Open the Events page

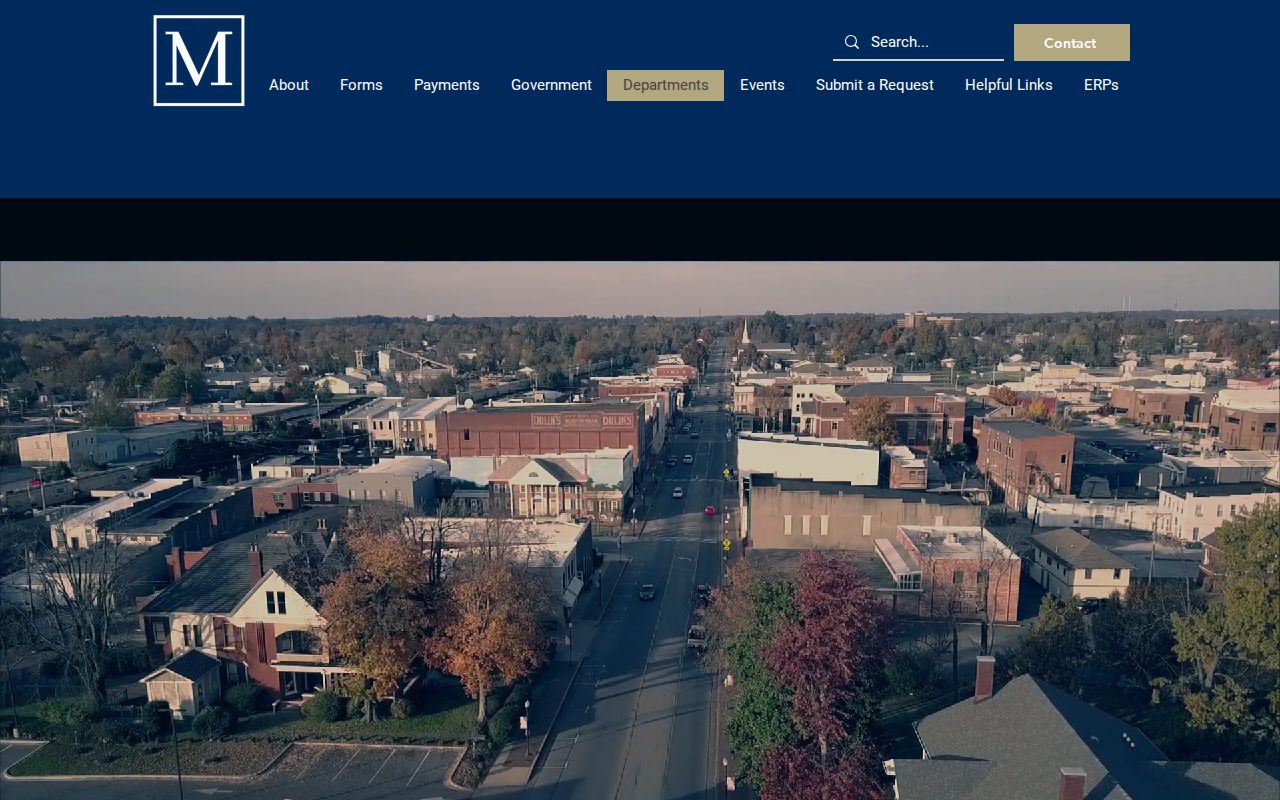point(762,85)
